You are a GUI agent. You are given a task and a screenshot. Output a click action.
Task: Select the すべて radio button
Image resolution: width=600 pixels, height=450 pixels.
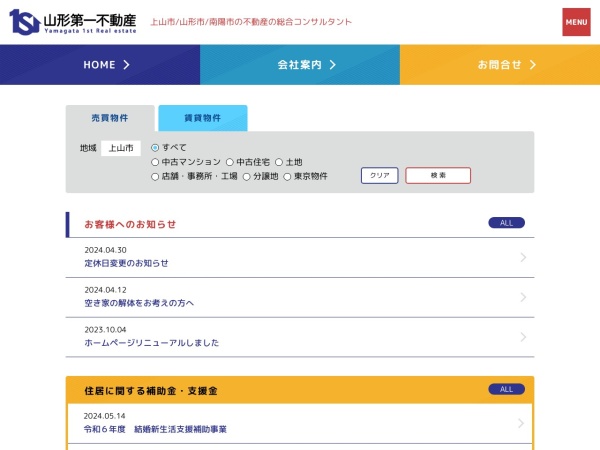coord(155,148)
